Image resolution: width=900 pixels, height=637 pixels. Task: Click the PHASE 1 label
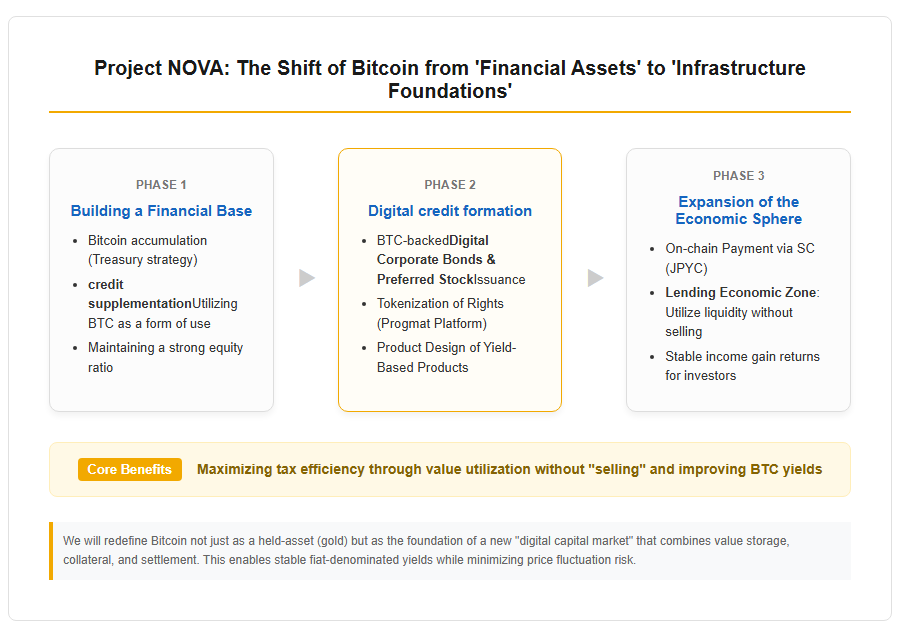coord(161,185)
